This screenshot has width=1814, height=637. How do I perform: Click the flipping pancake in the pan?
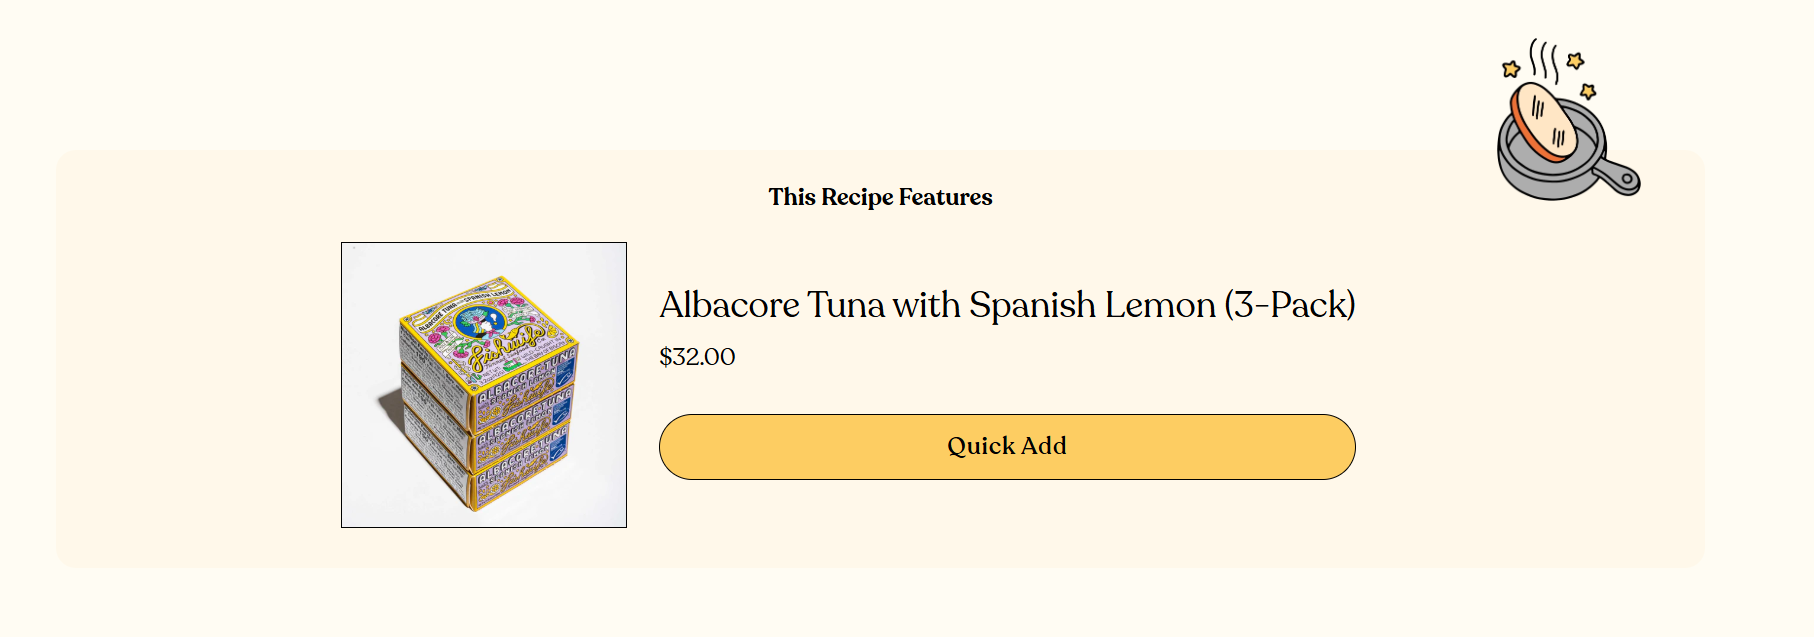[1544, 123]
